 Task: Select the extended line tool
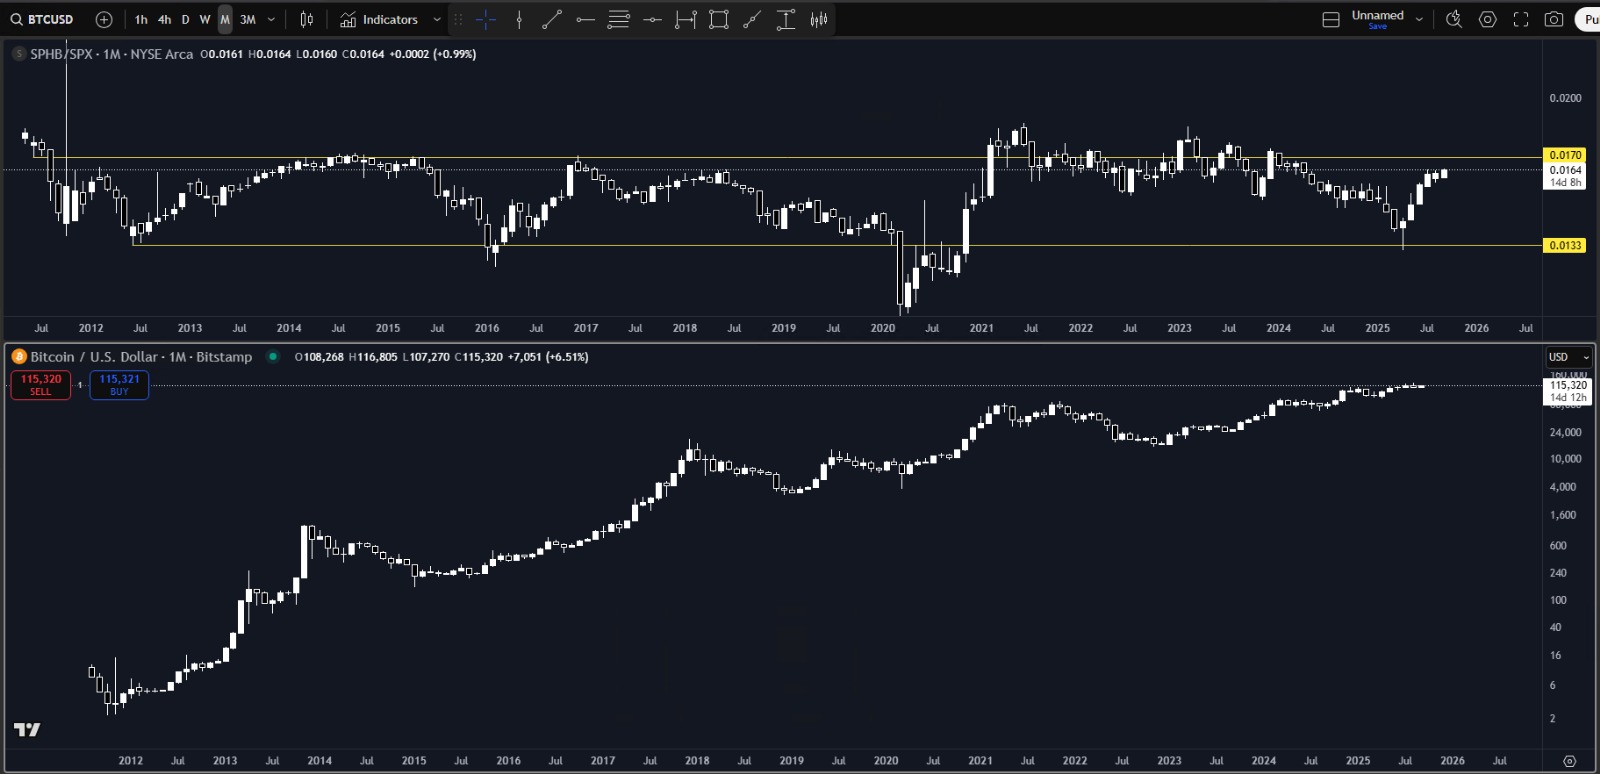point(752,19)
